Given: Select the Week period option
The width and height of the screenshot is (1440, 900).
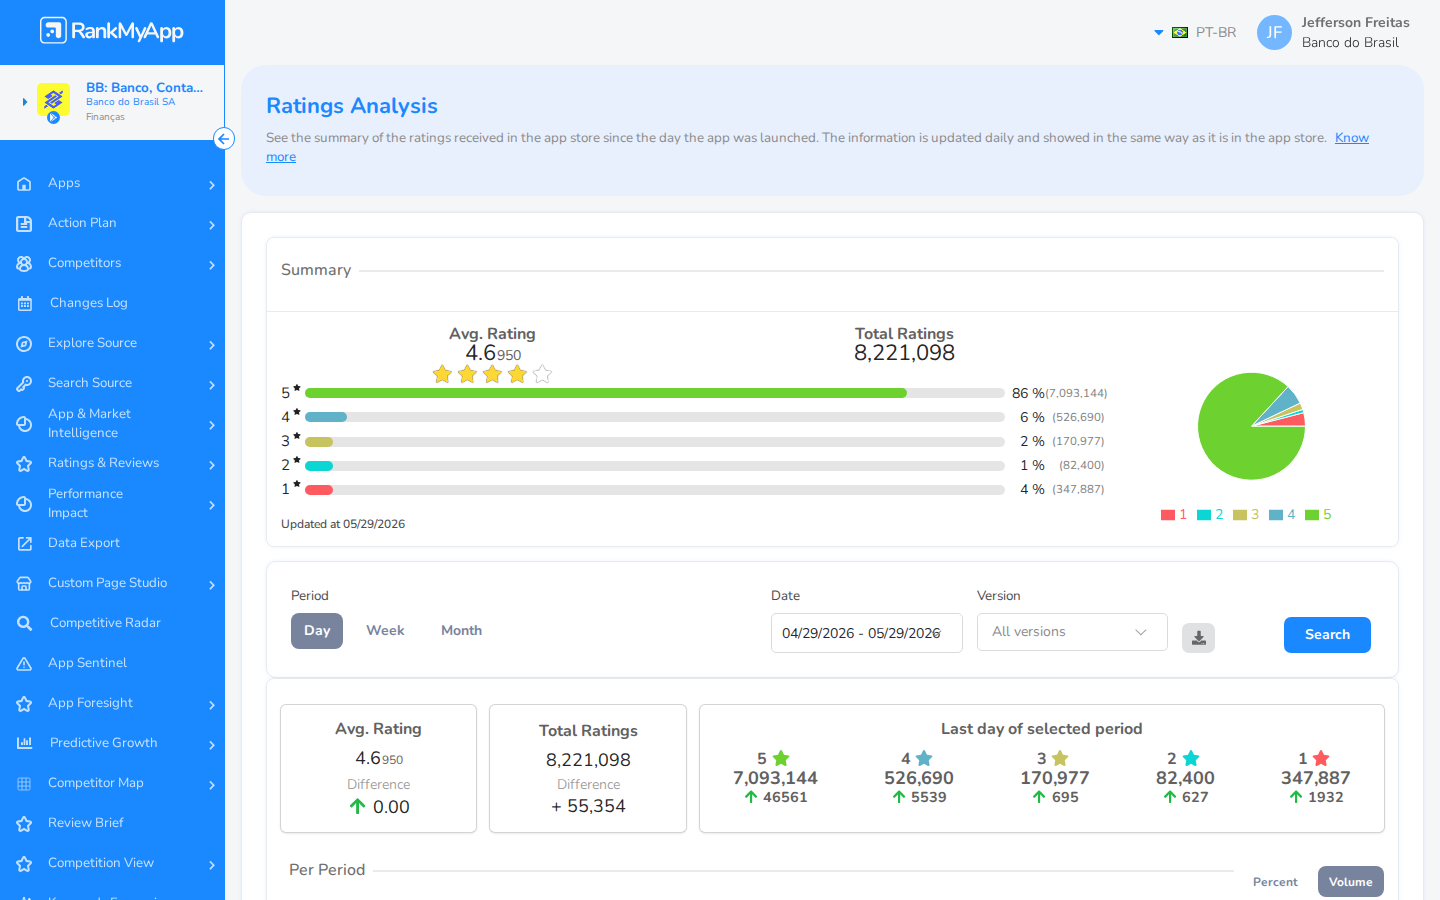Looking at the screenshot, I should pos(385,631).
